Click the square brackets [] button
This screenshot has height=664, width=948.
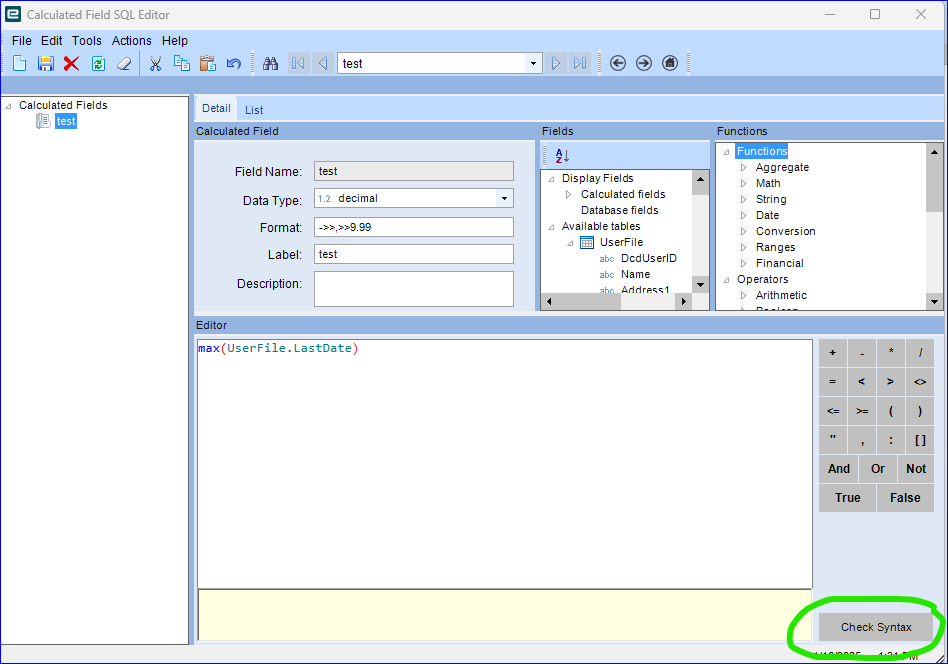(x=920, y=440)
